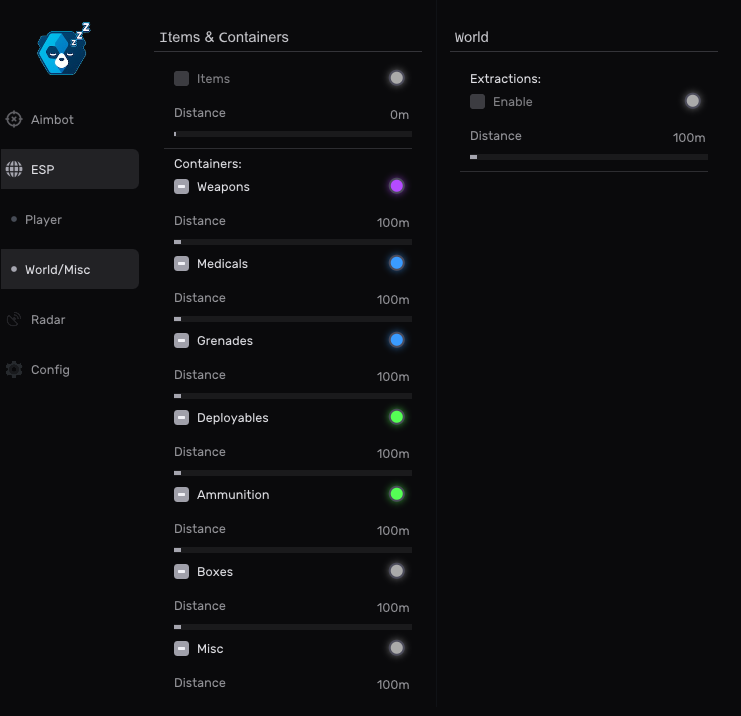Click the Medicals Distance slider track
Screen dimensions: 741x716
(x=292, y=319)
